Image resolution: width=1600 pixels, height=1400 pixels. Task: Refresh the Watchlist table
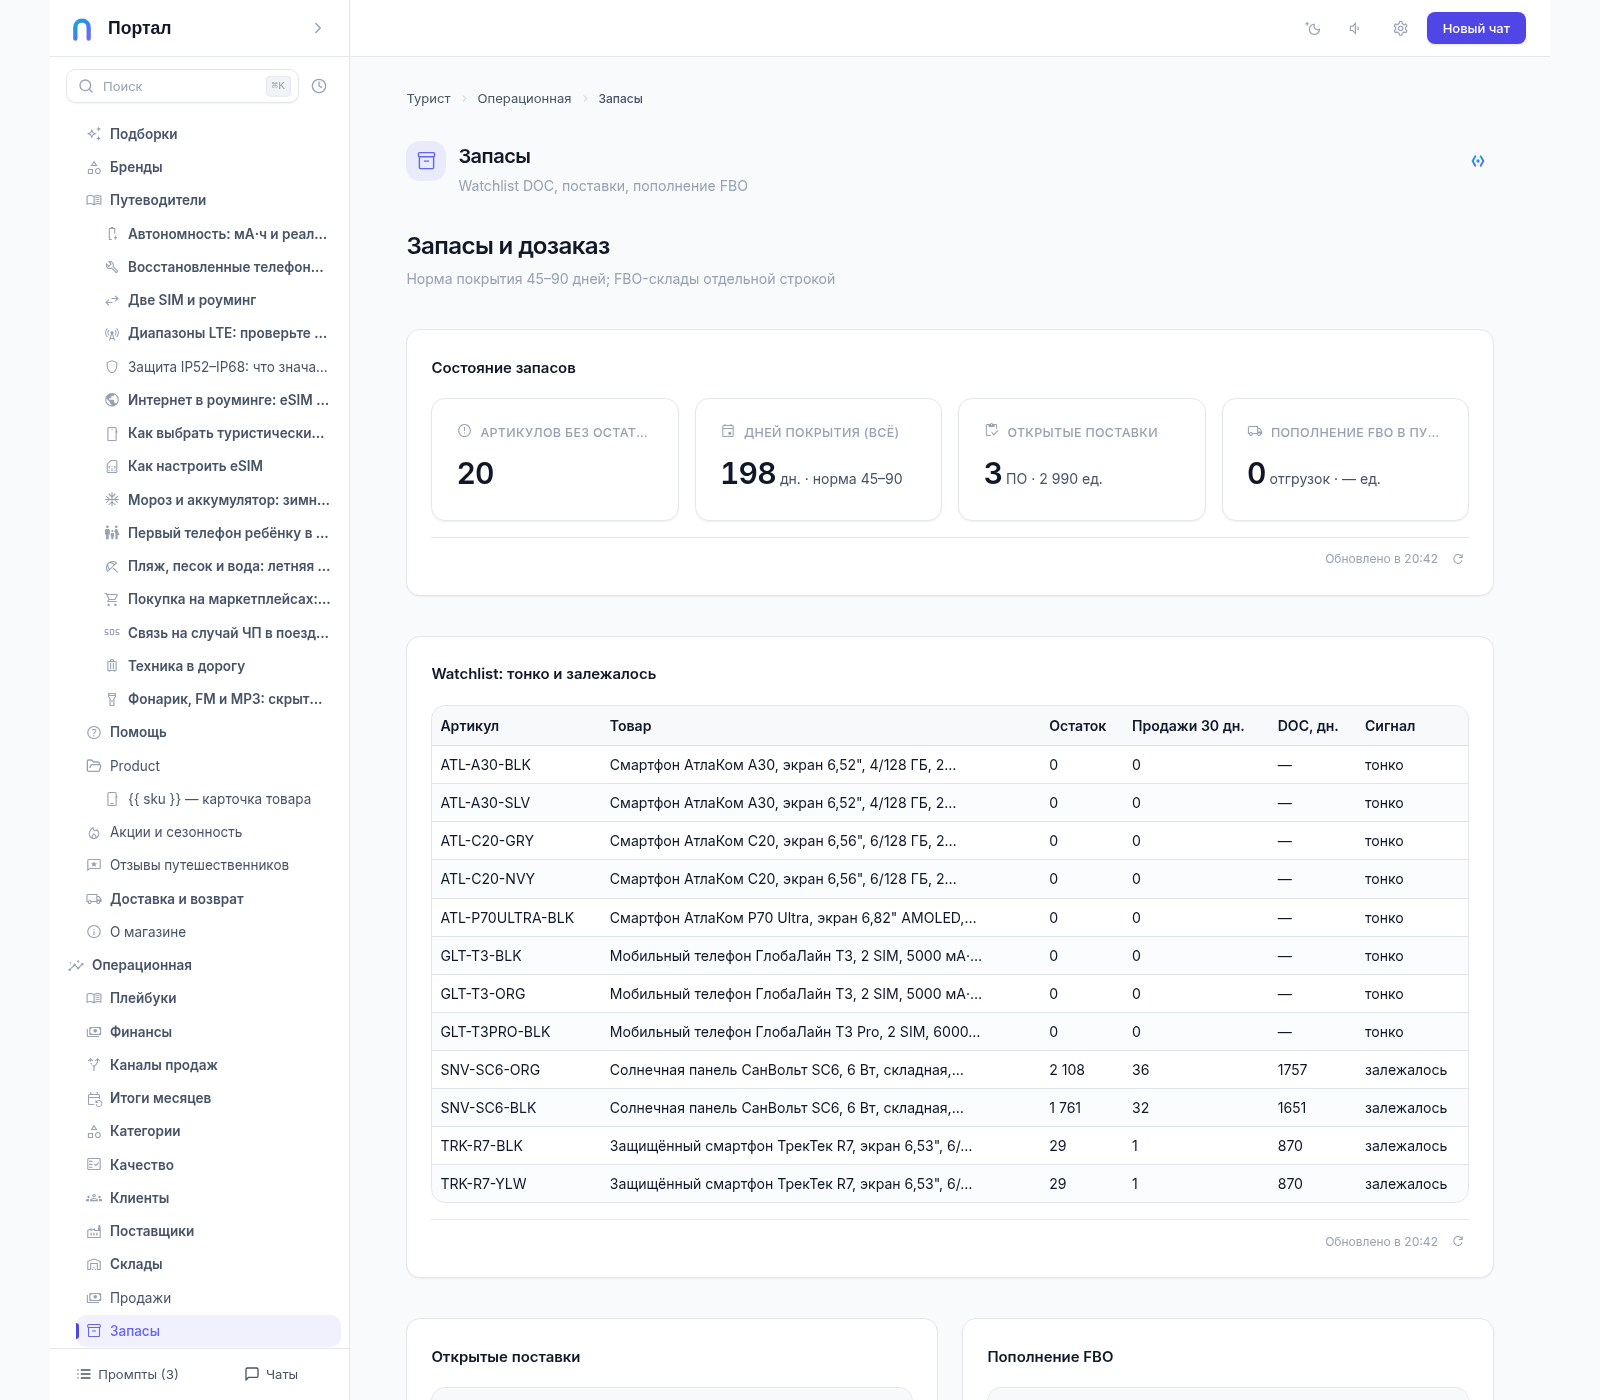tap(1458, 1241)
